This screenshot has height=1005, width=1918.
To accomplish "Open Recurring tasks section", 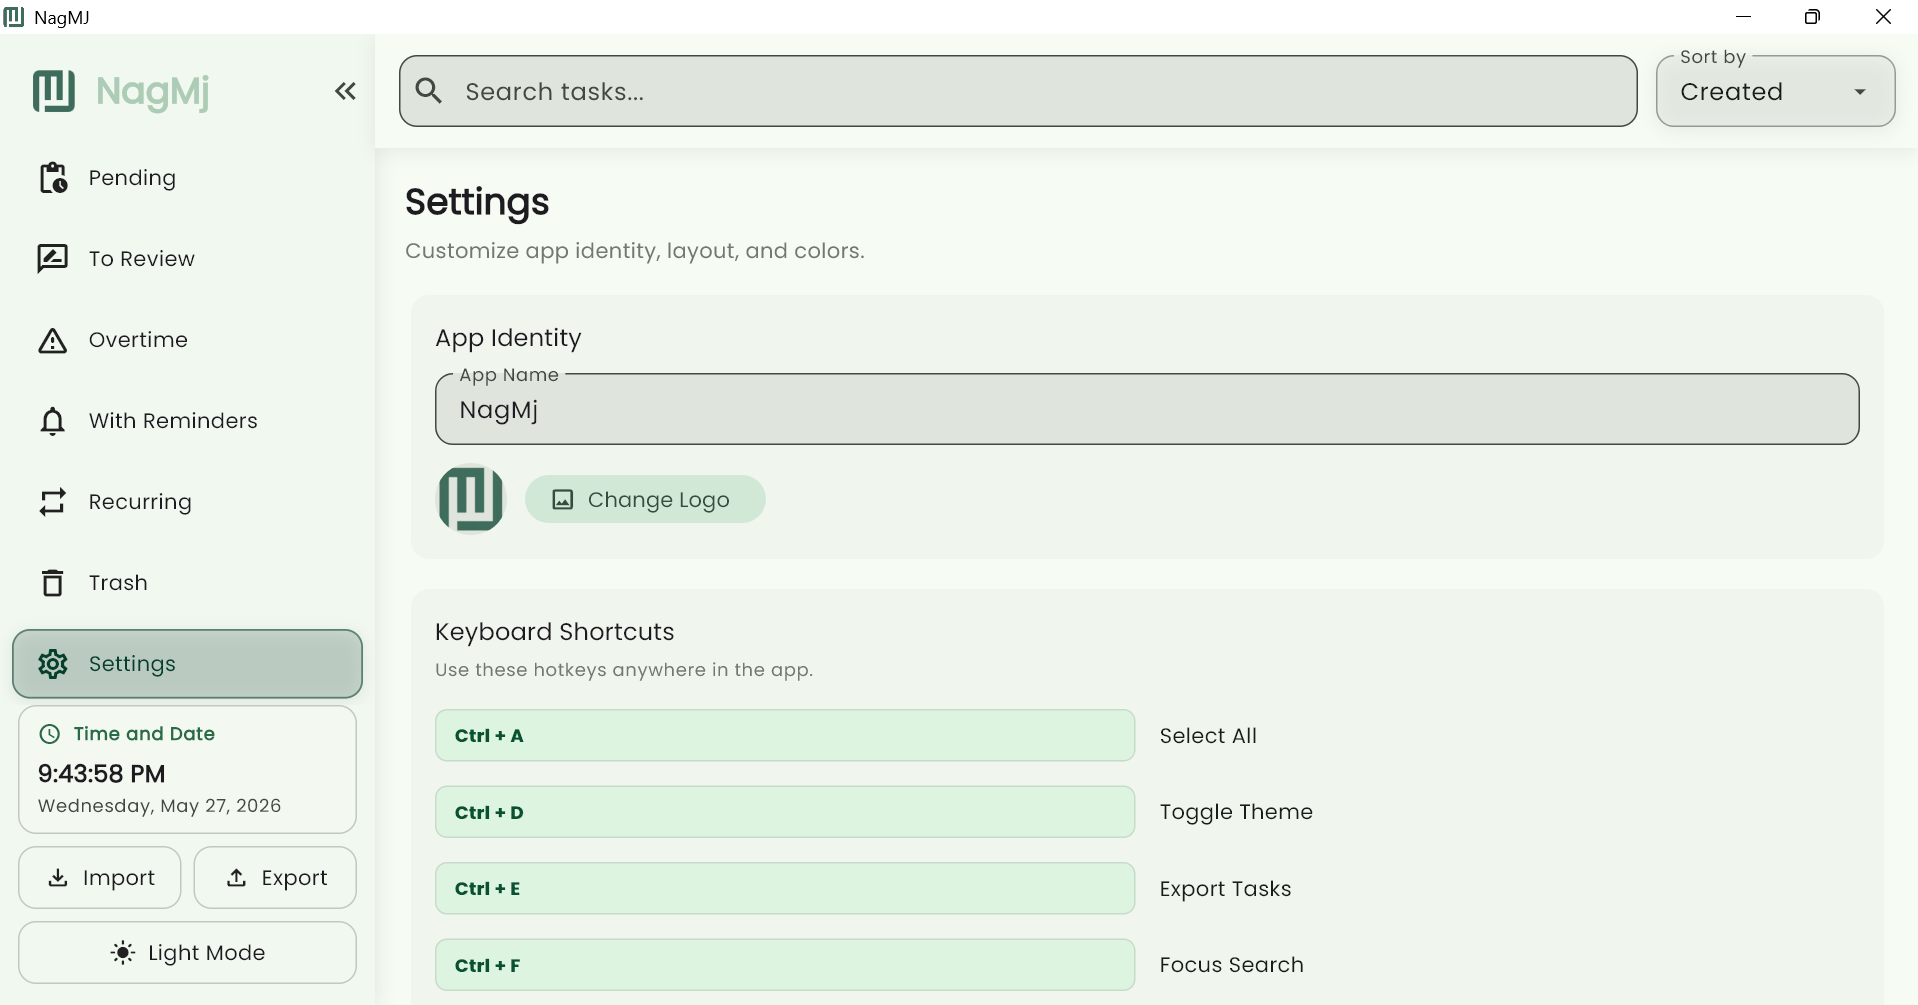I will click(187, 502).
